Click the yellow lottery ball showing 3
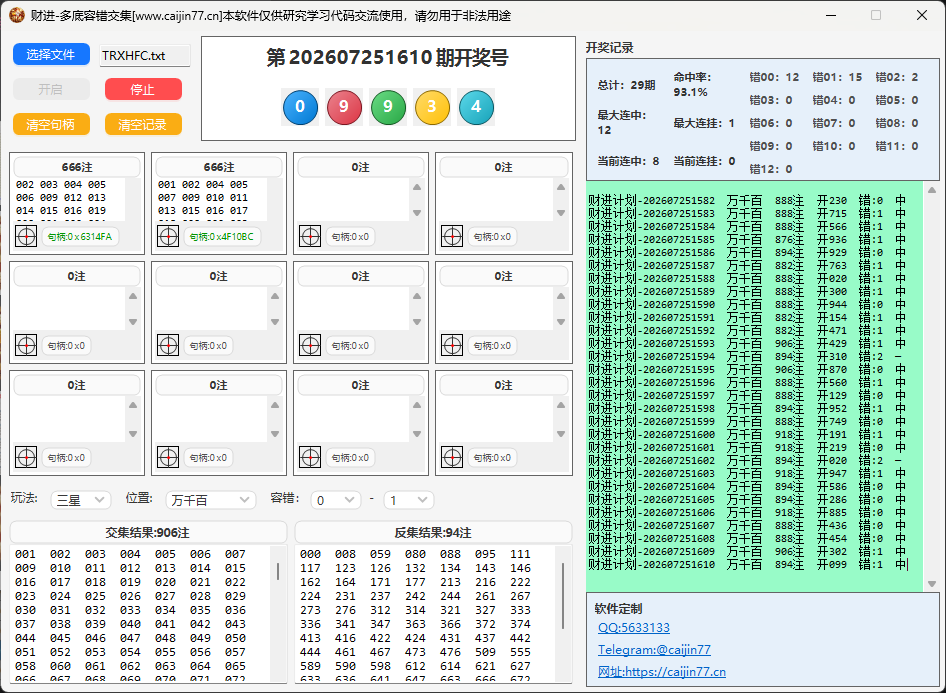 point(432,107)
